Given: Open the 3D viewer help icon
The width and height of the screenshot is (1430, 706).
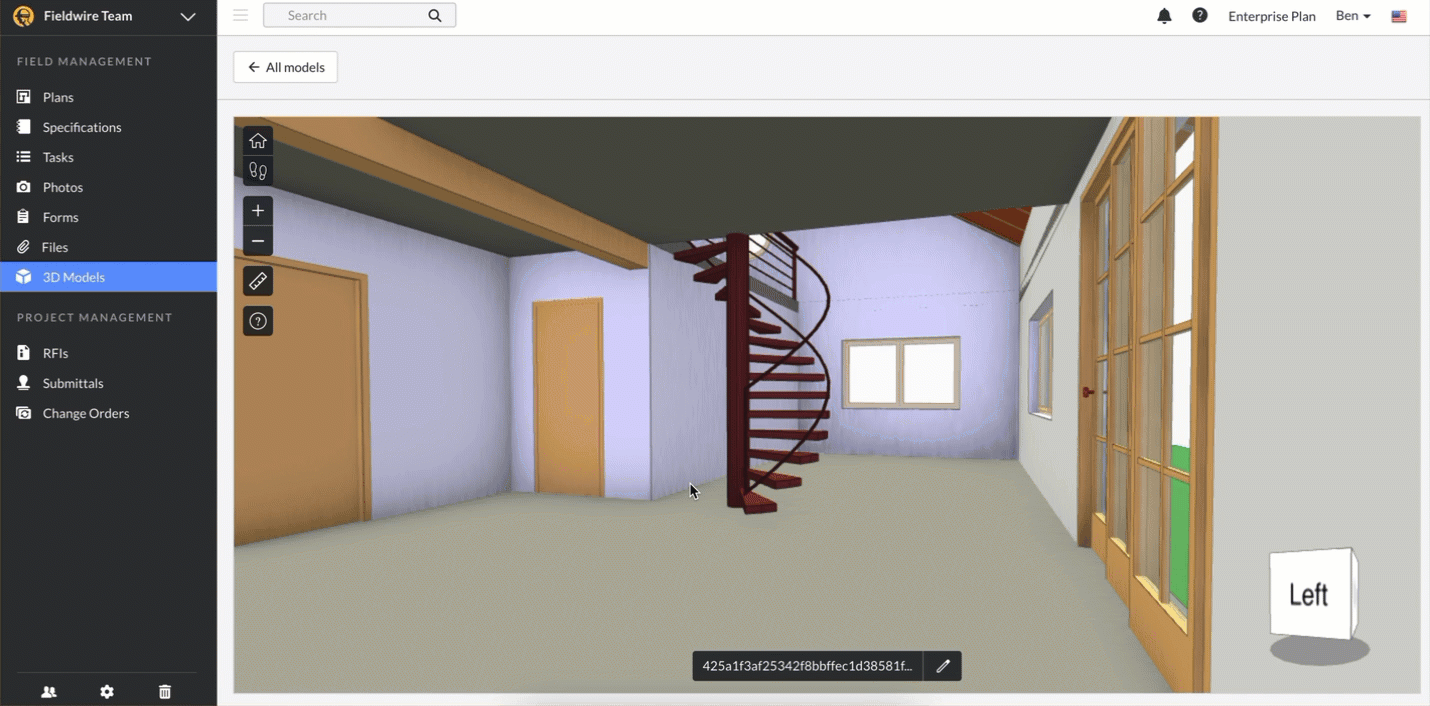Looking at the screenshot, I should [258, 321].
